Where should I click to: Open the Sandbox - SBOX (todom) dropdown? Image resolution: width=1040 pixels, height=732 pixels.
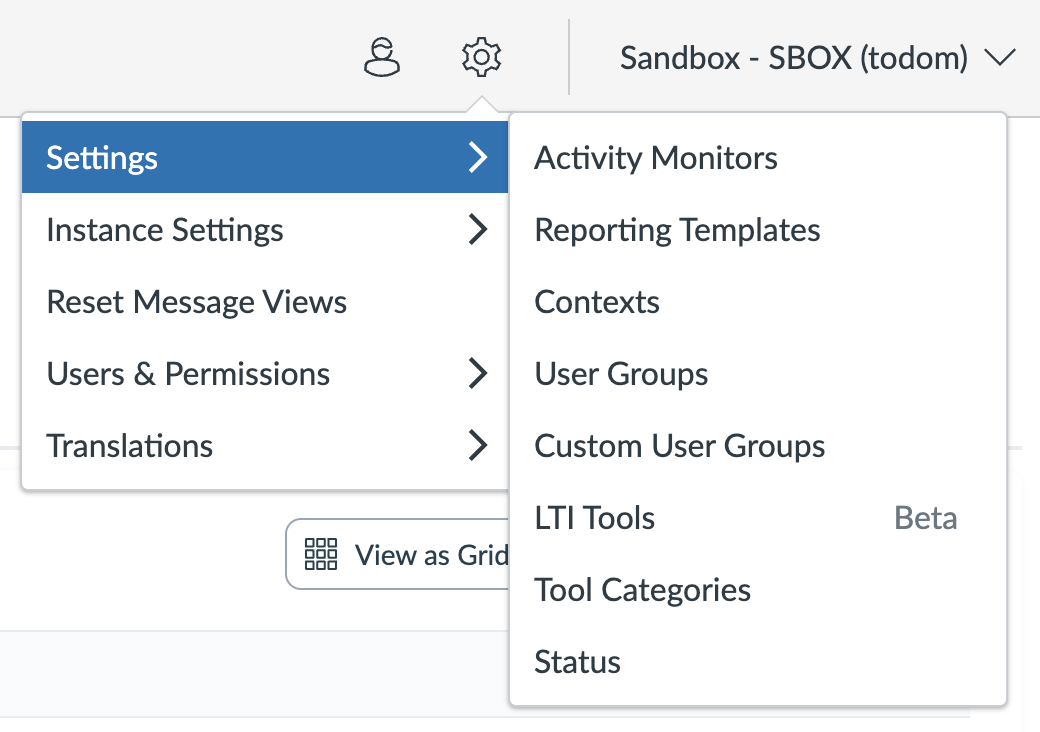pyautogui.click(x=817, y=58)
